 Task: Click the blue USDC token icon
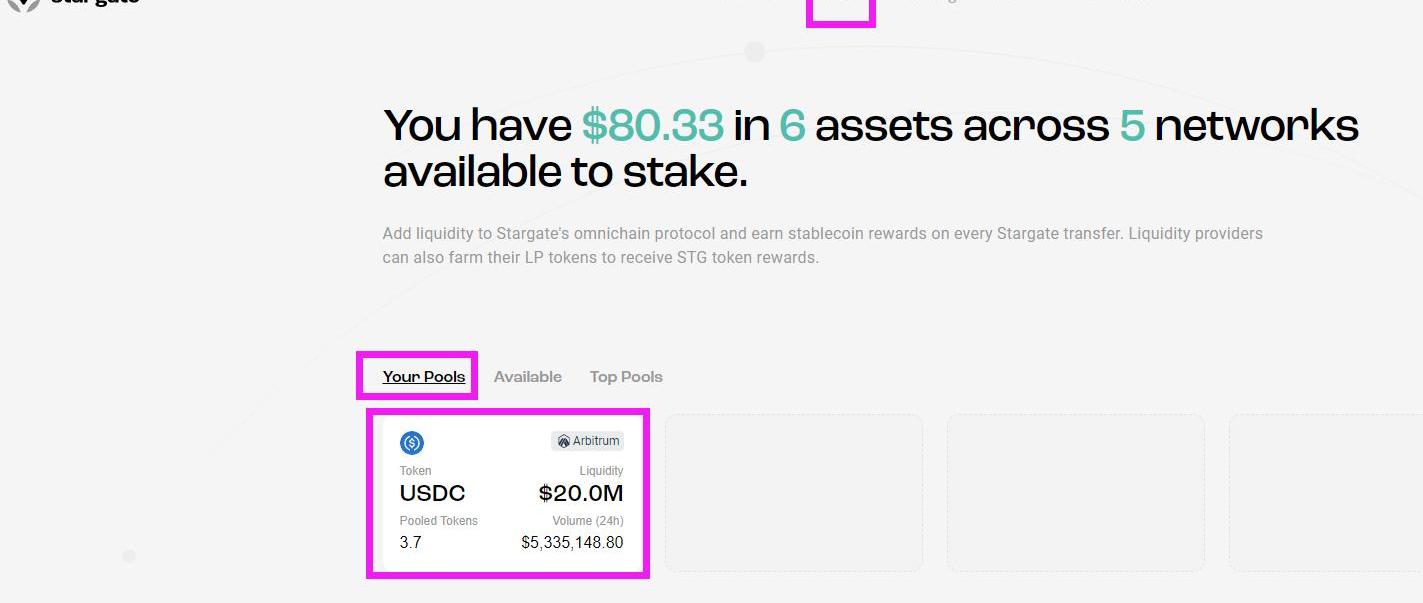pyautogui.click(x=412, y=443)
